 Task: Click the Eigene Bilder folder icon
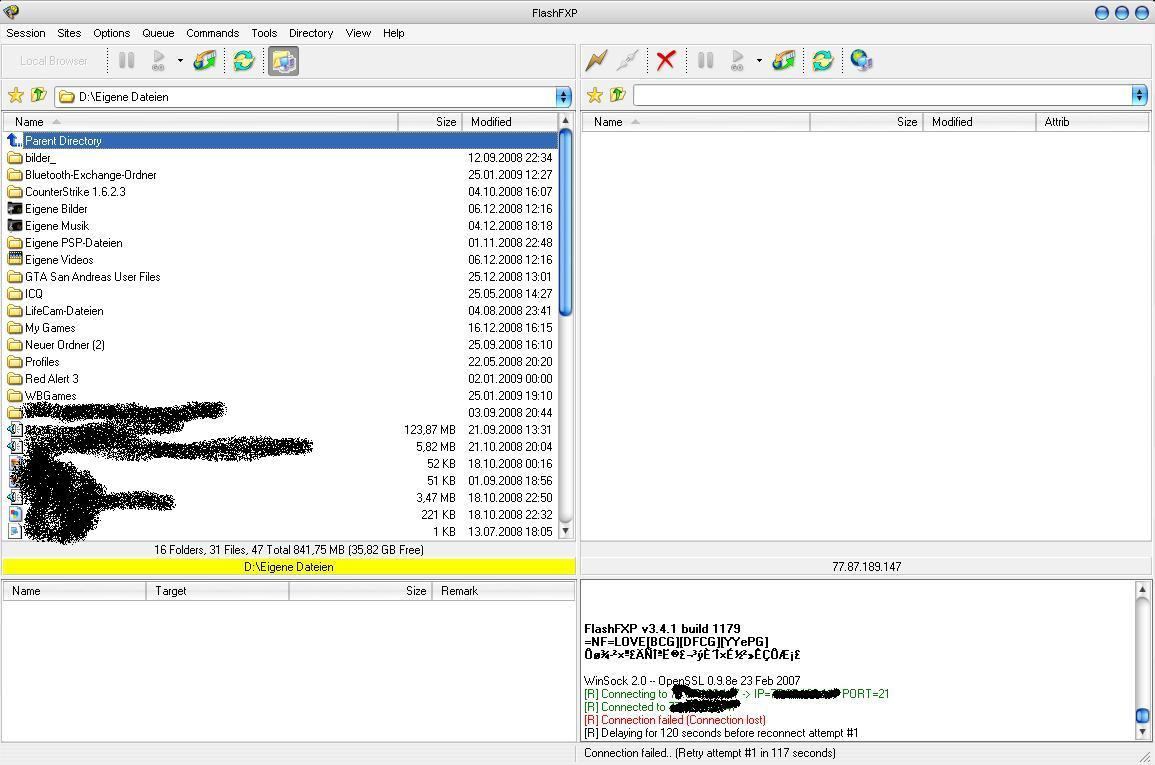[15, 208]
